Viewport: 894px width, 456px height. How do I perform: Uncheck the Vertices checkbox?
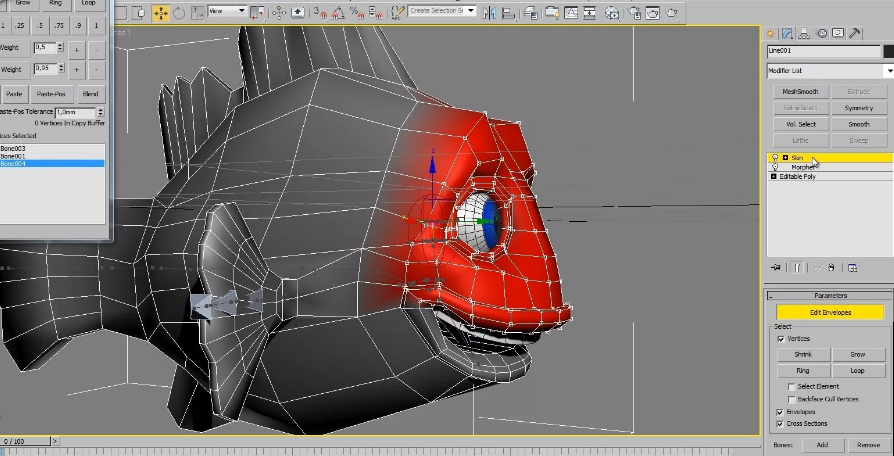point(781,339)
